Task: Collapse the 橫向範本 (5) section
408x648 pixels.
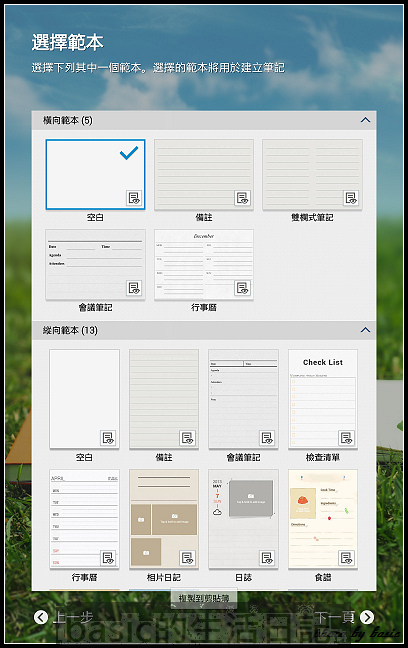Action: pyautogui.click(x=365, y=120)
